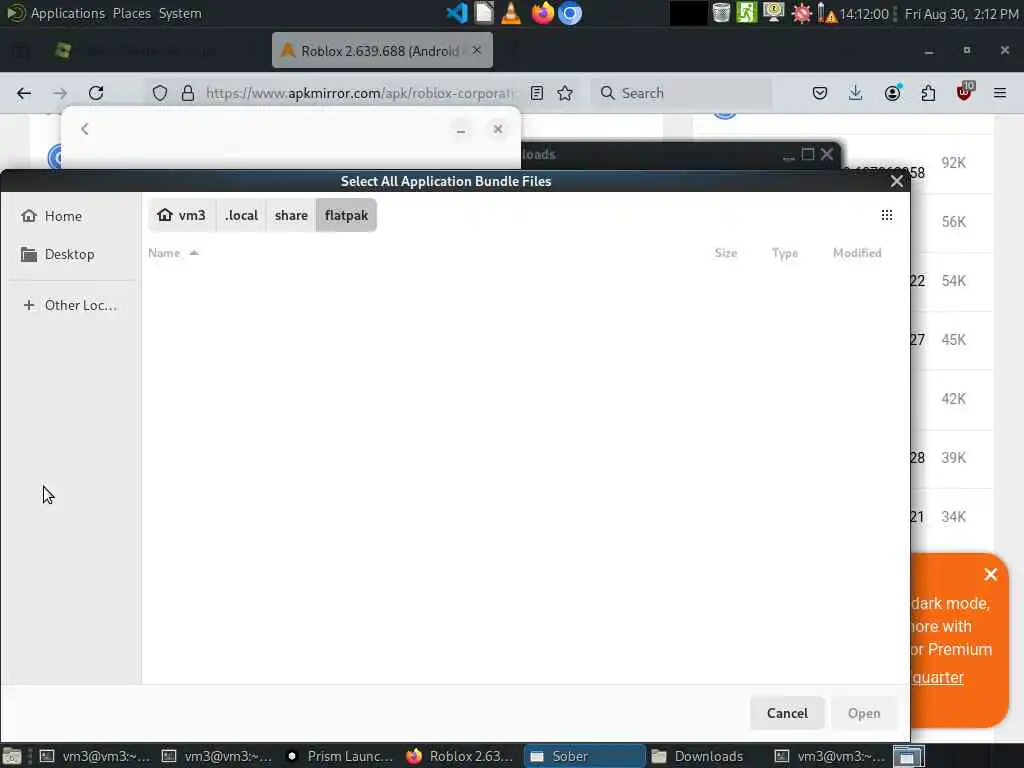1024x768 pixels.
Task: Go to Desktop in file chooser sidebar
Action: pyautogui.click(x=72, y=254)
